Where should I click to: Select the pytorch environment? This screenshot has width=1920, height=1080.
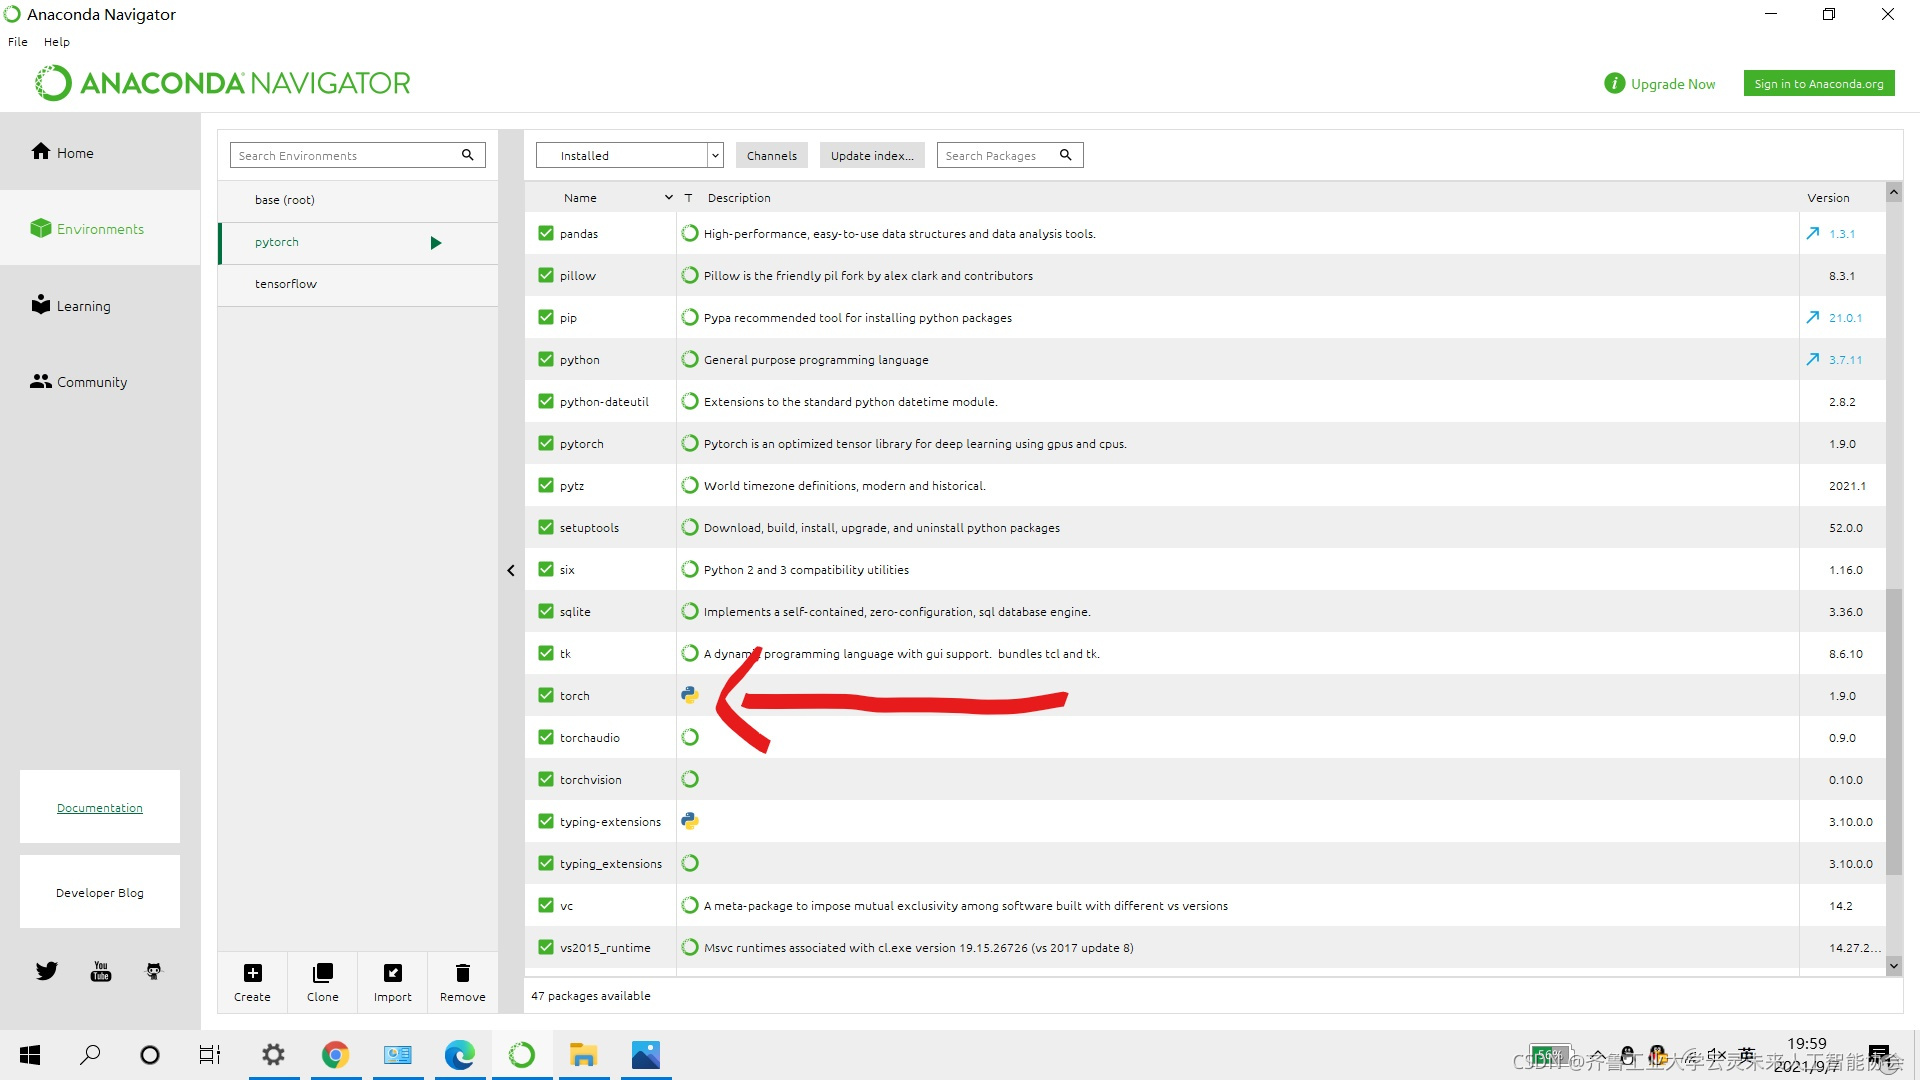point(358,243)
